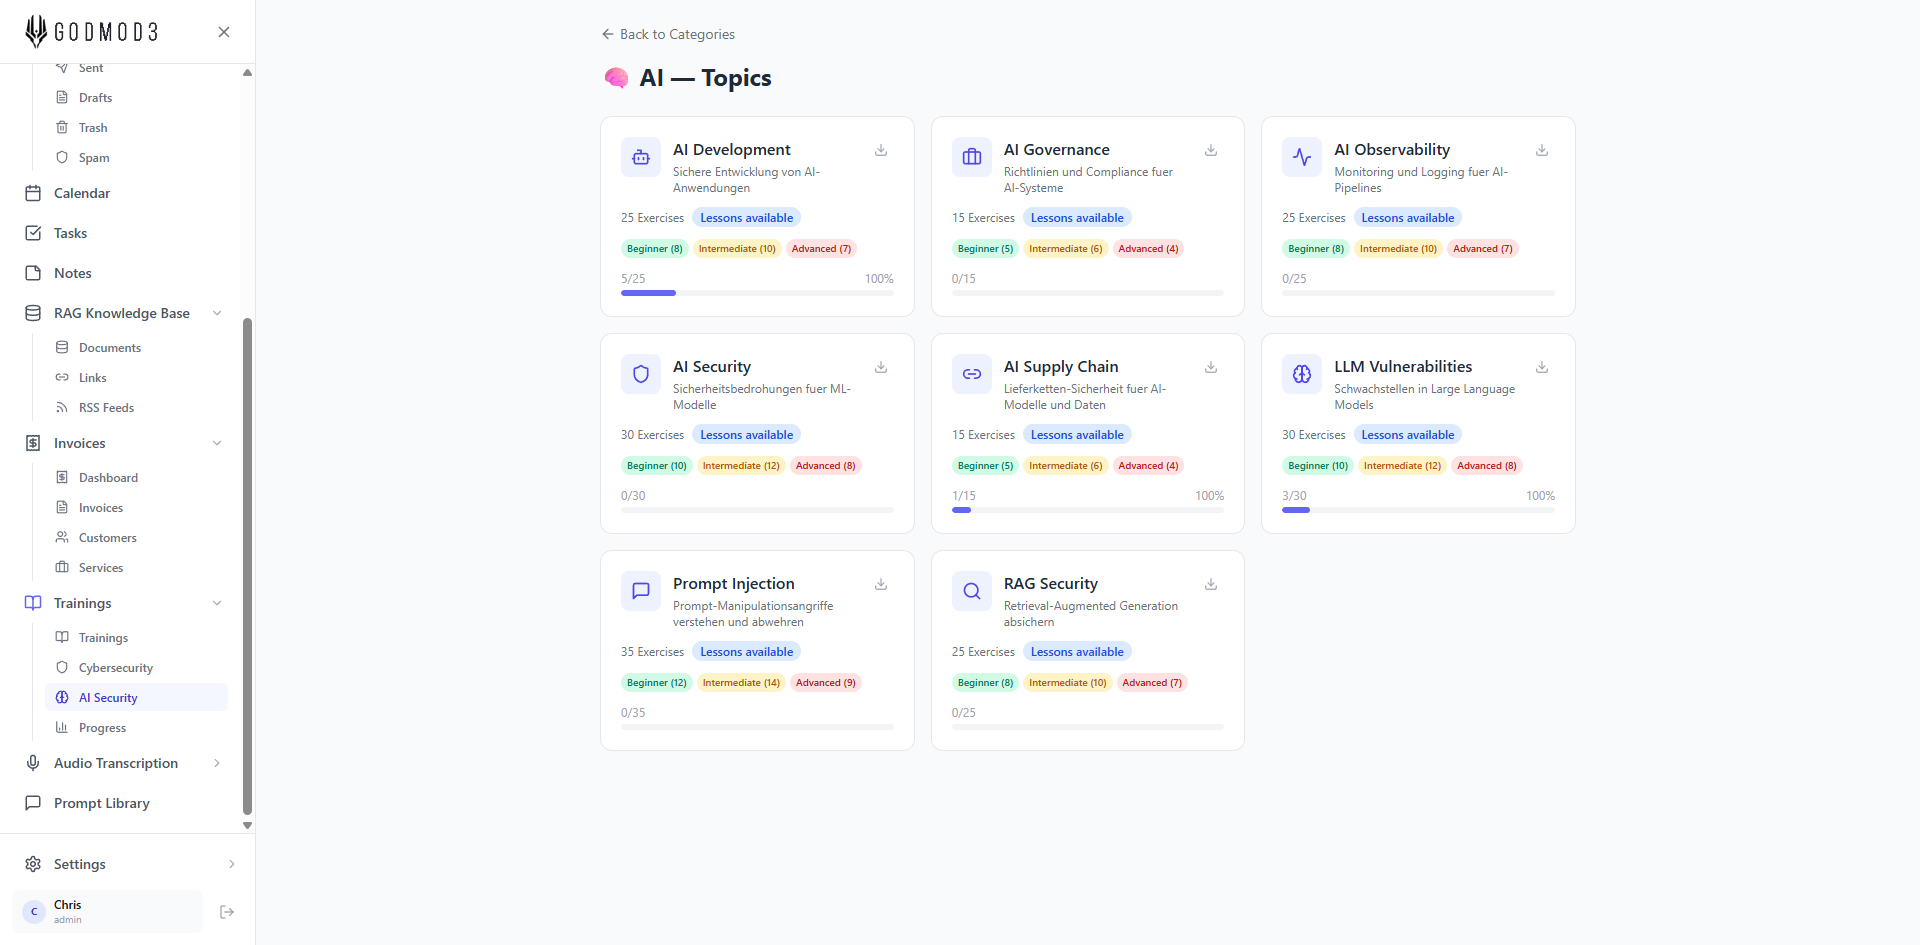This screenshot has width=1920, height=945.
Task: Collapse the Invoices sidebar group
Action: [x=217, y=443]
